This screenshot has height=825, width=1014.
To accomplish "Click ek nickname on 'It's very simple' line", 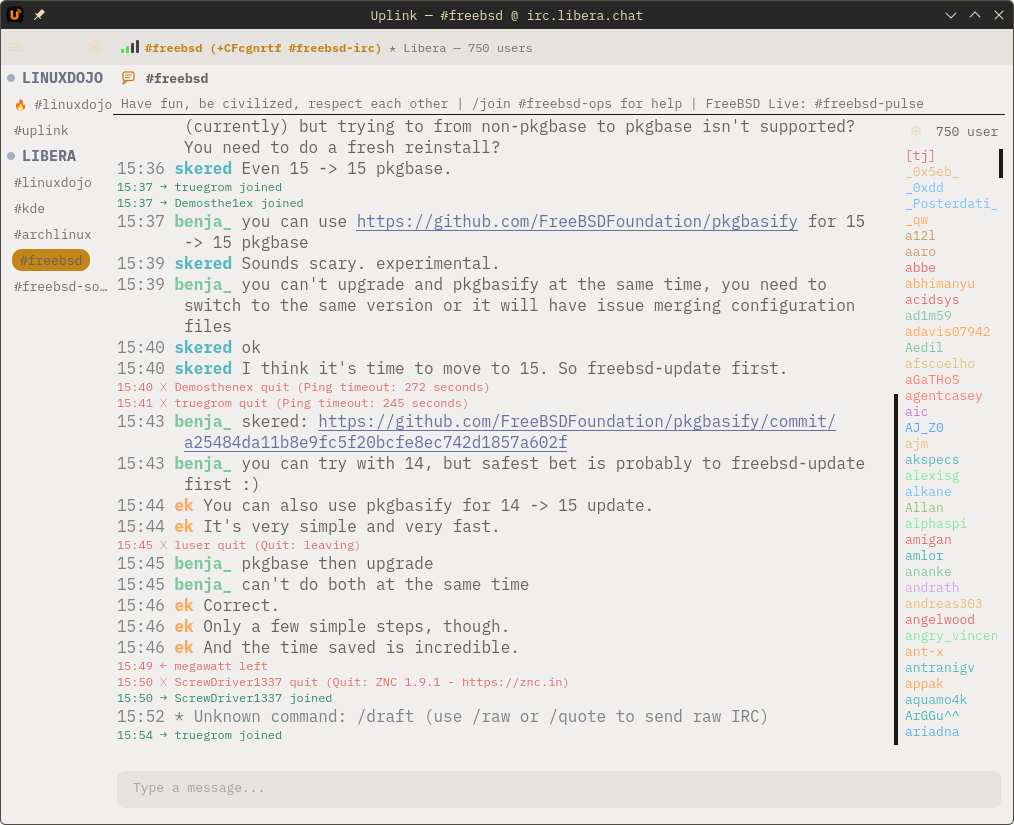I will pos(184,526).
